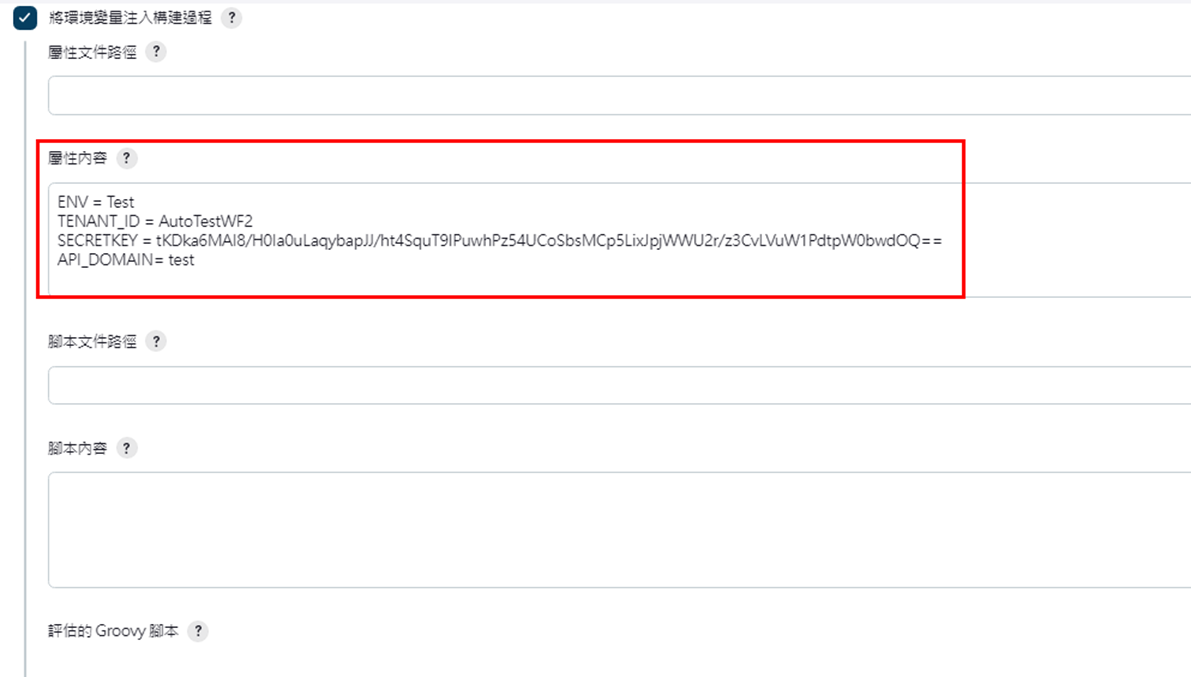Open the 腳本文件路徑 help tooltip
The height and width of the screenshot is (677, 1191).
[156, 341]
